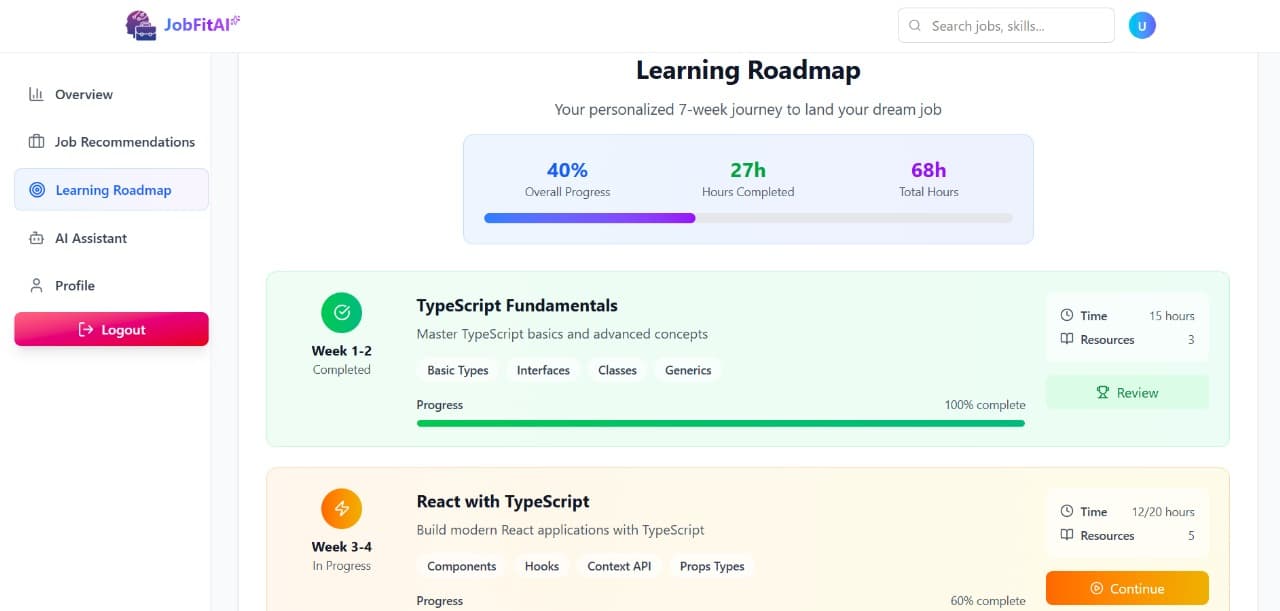Open AI Assistant from the sidebar

90,238
